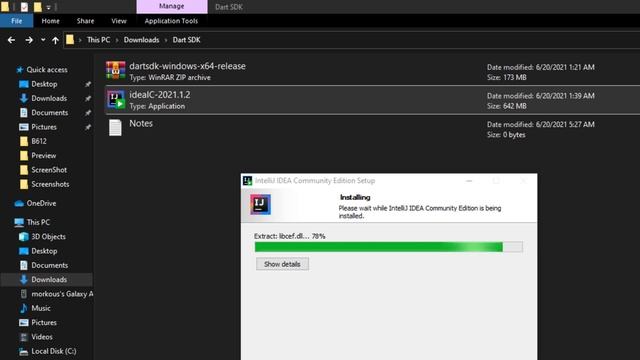Click the folder icon in address bar
The height and width of the screenshot is (360, 640).
[70, 40]
